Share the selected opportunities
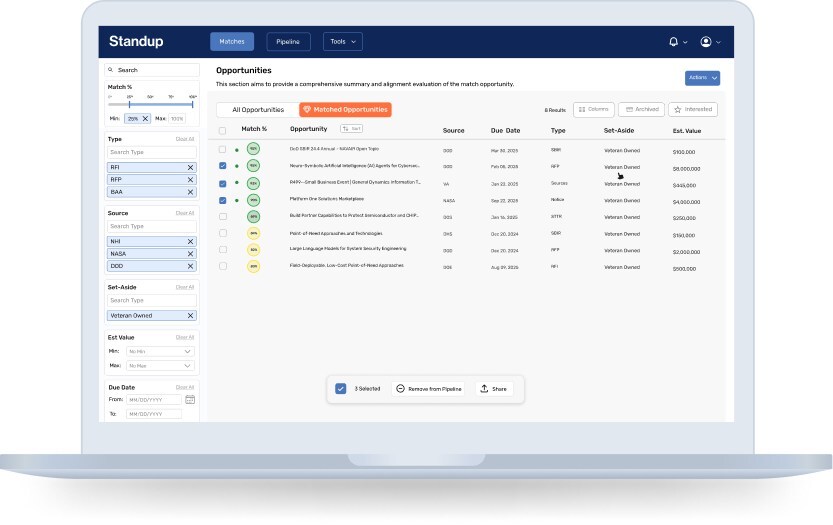This screenshot has width=833, height=525. tap(494, 389)
